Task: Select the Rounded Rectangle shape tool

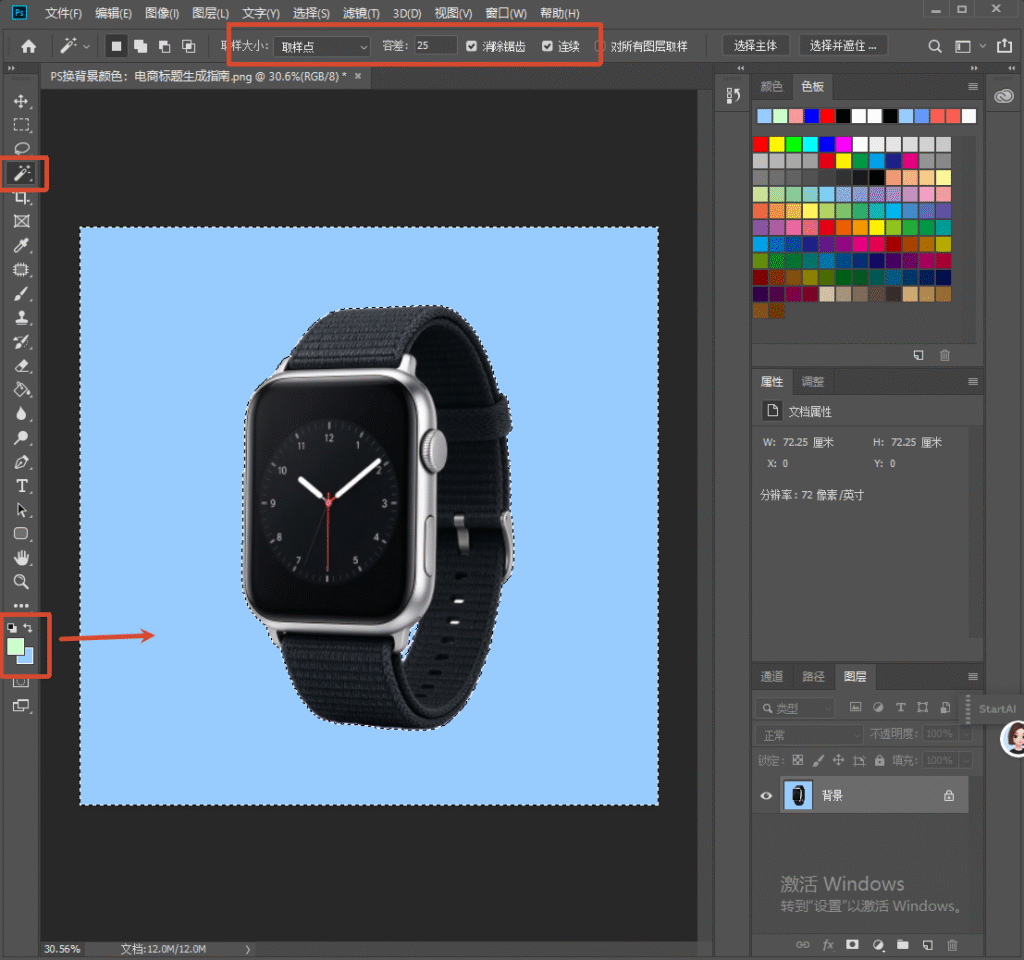Action: pyautogui.click(x=22, y=534)
